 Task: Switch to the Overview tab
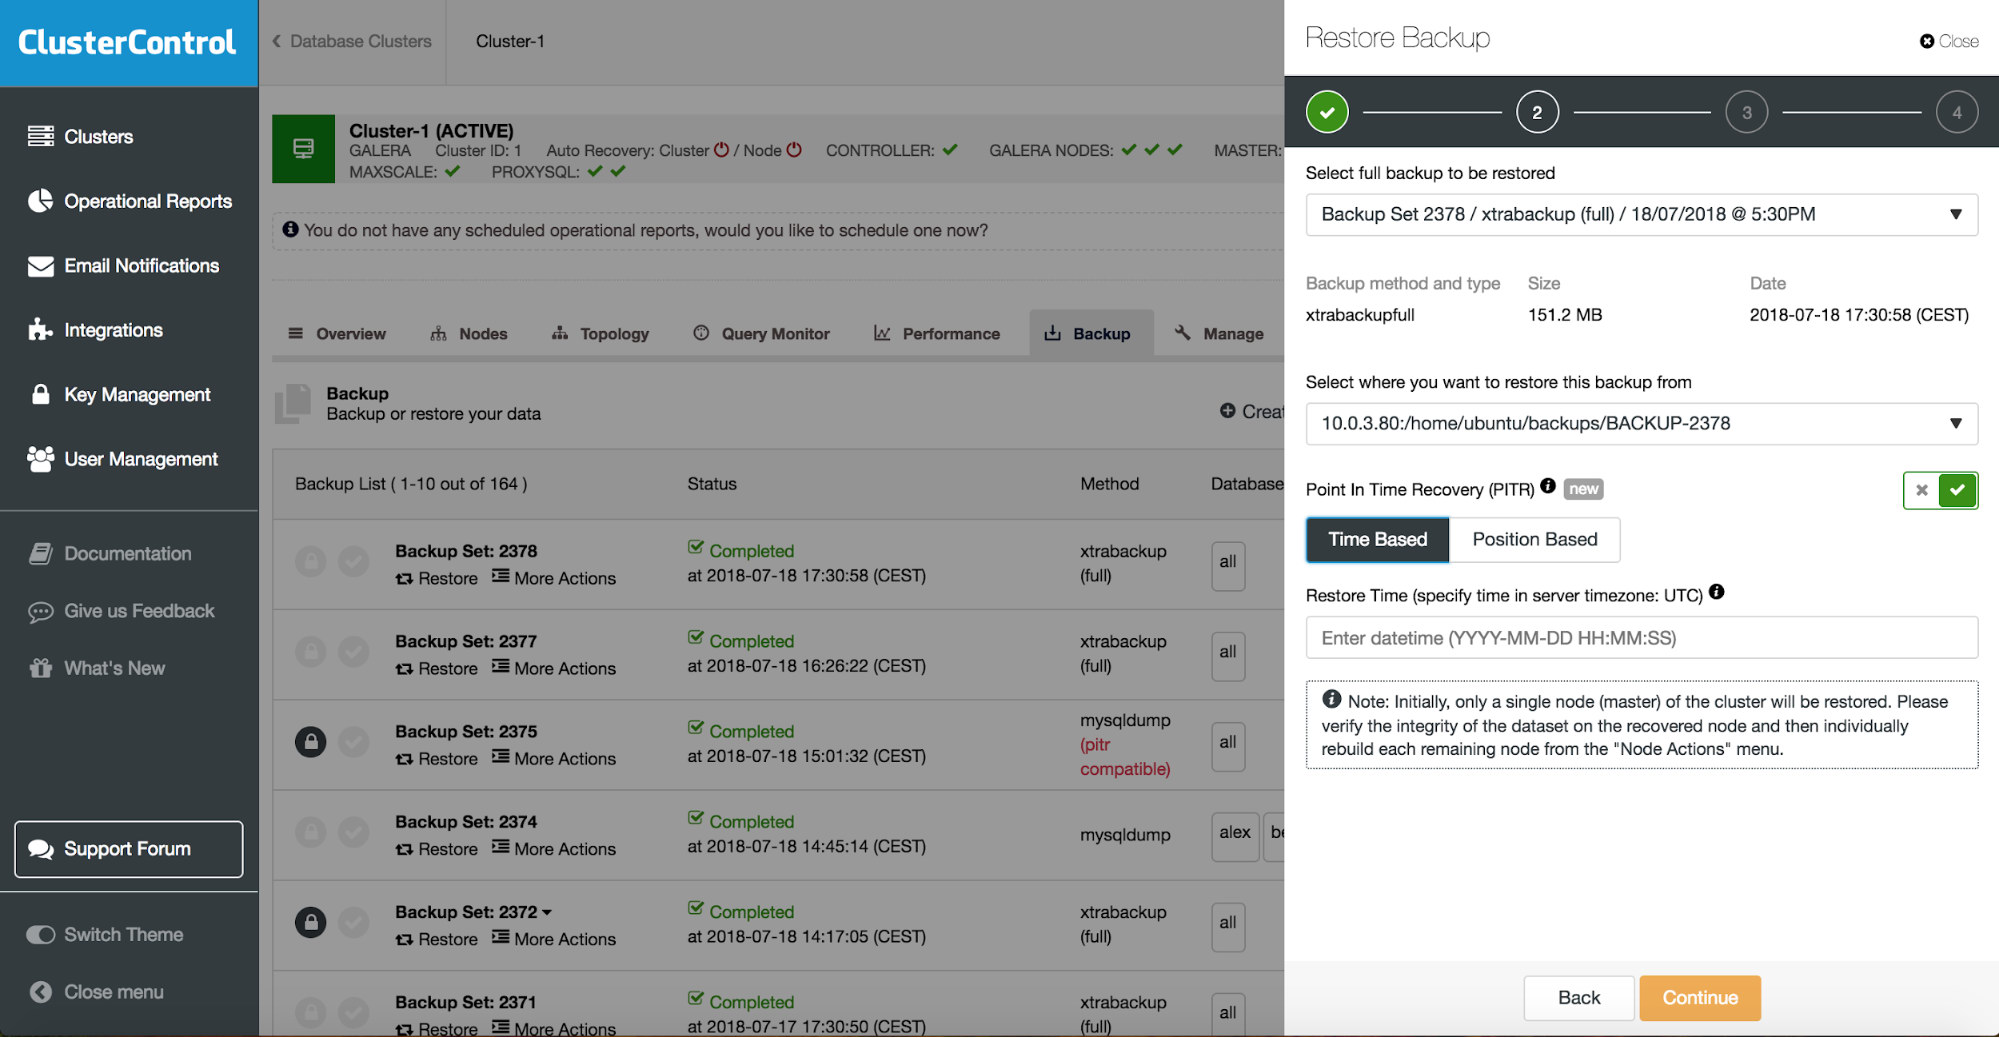click(x=337, y=334)
